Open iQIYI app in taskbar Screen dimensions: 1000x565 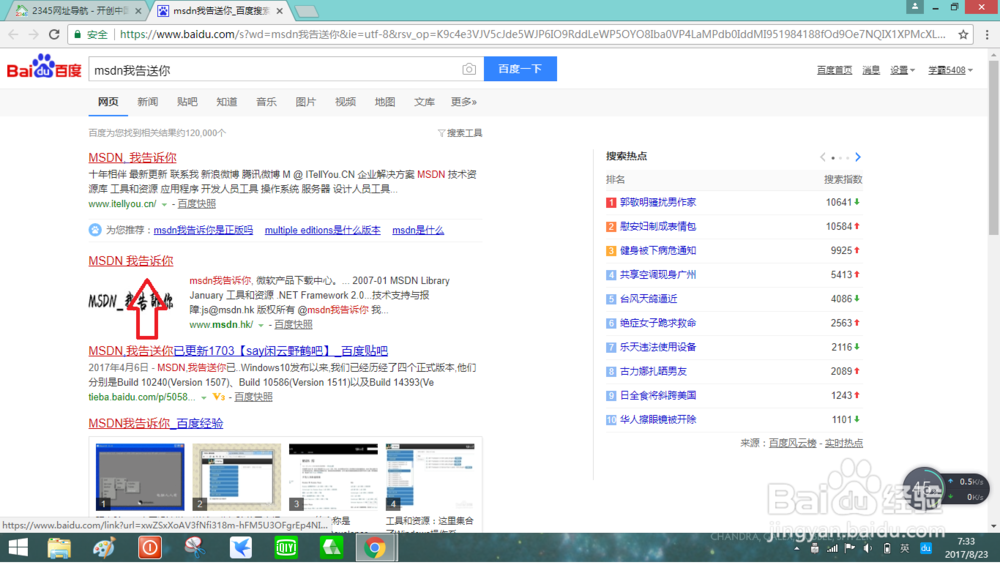point(286,548)
